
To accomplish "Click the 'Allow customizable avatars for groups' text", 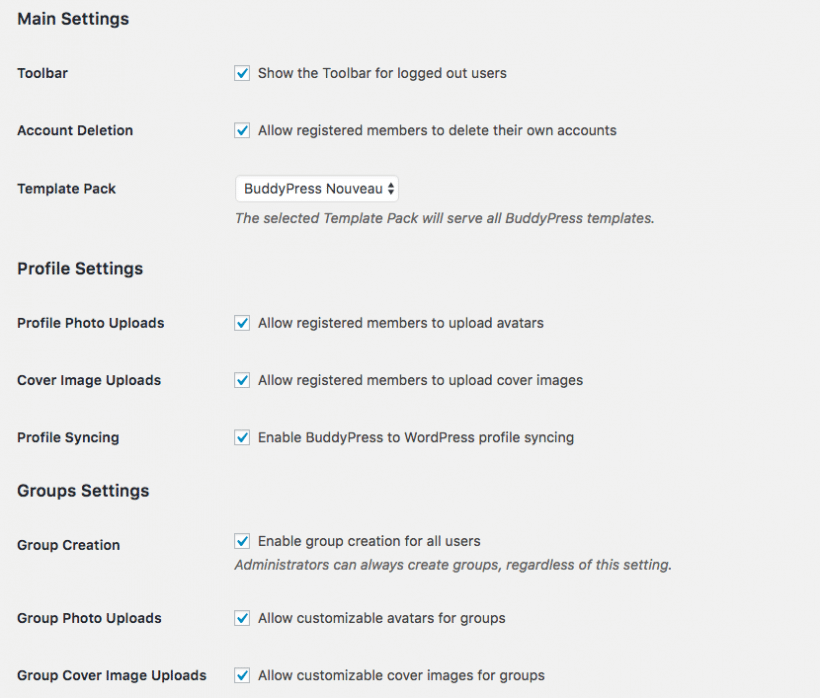I will coord(381,618).
